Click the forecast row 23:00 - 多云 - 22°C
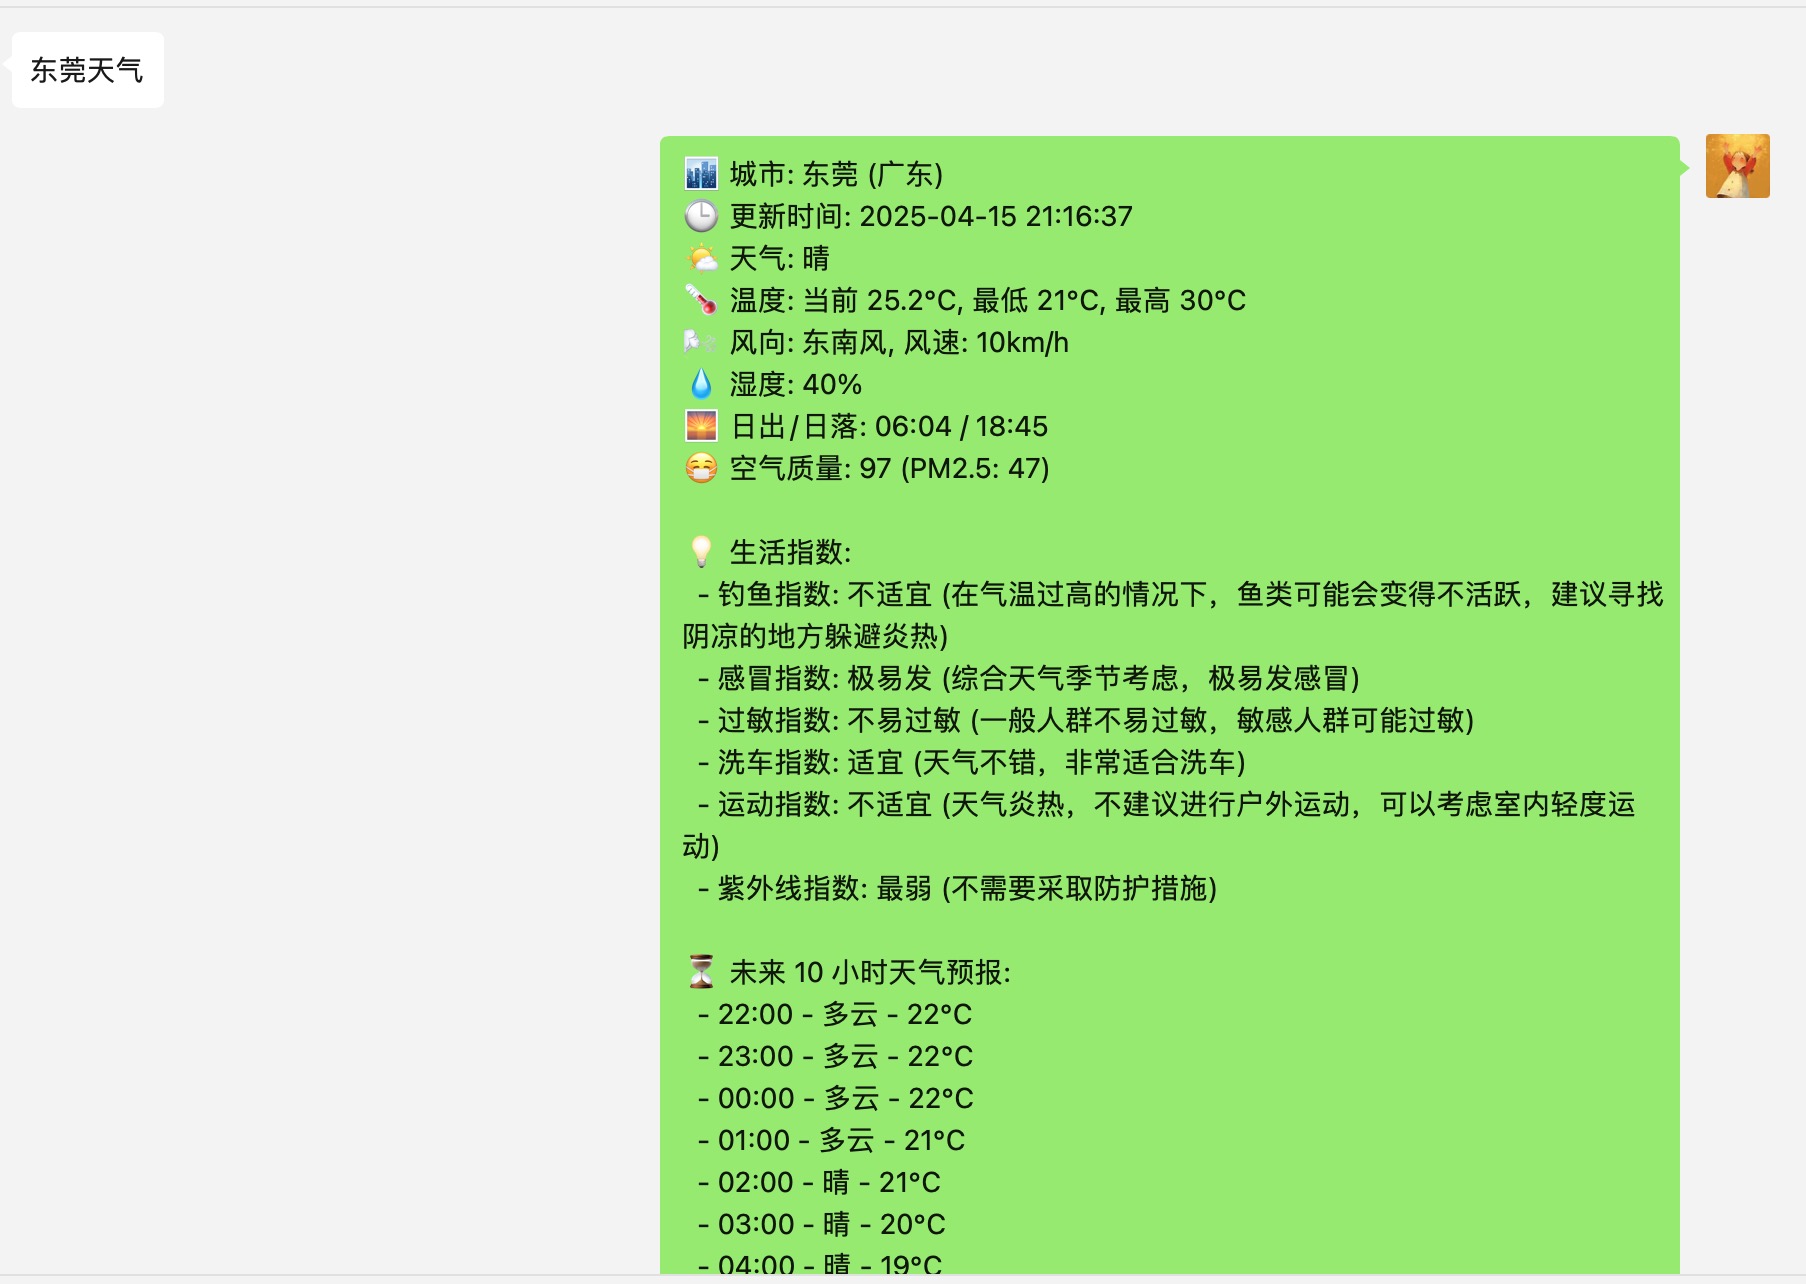This screenshot has height=1284, width=1806. (x=835, y=1056)
